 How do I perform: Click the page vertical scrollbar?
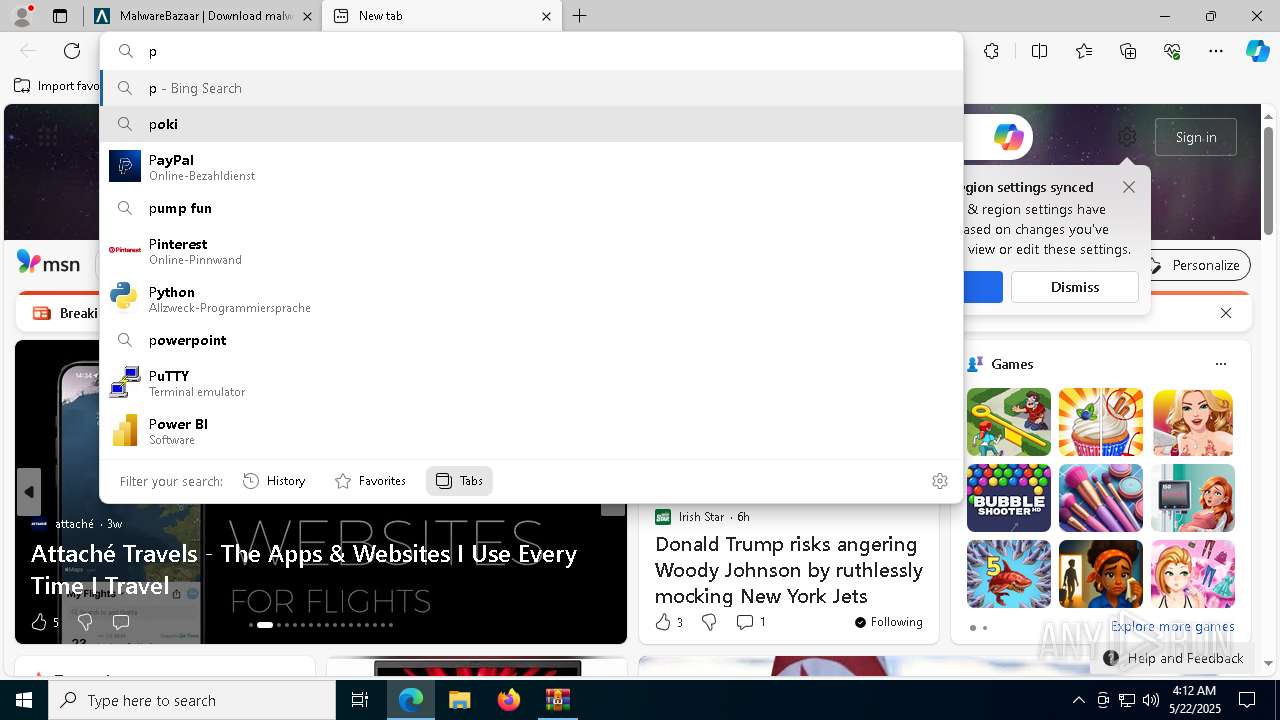coord(1269,180)
